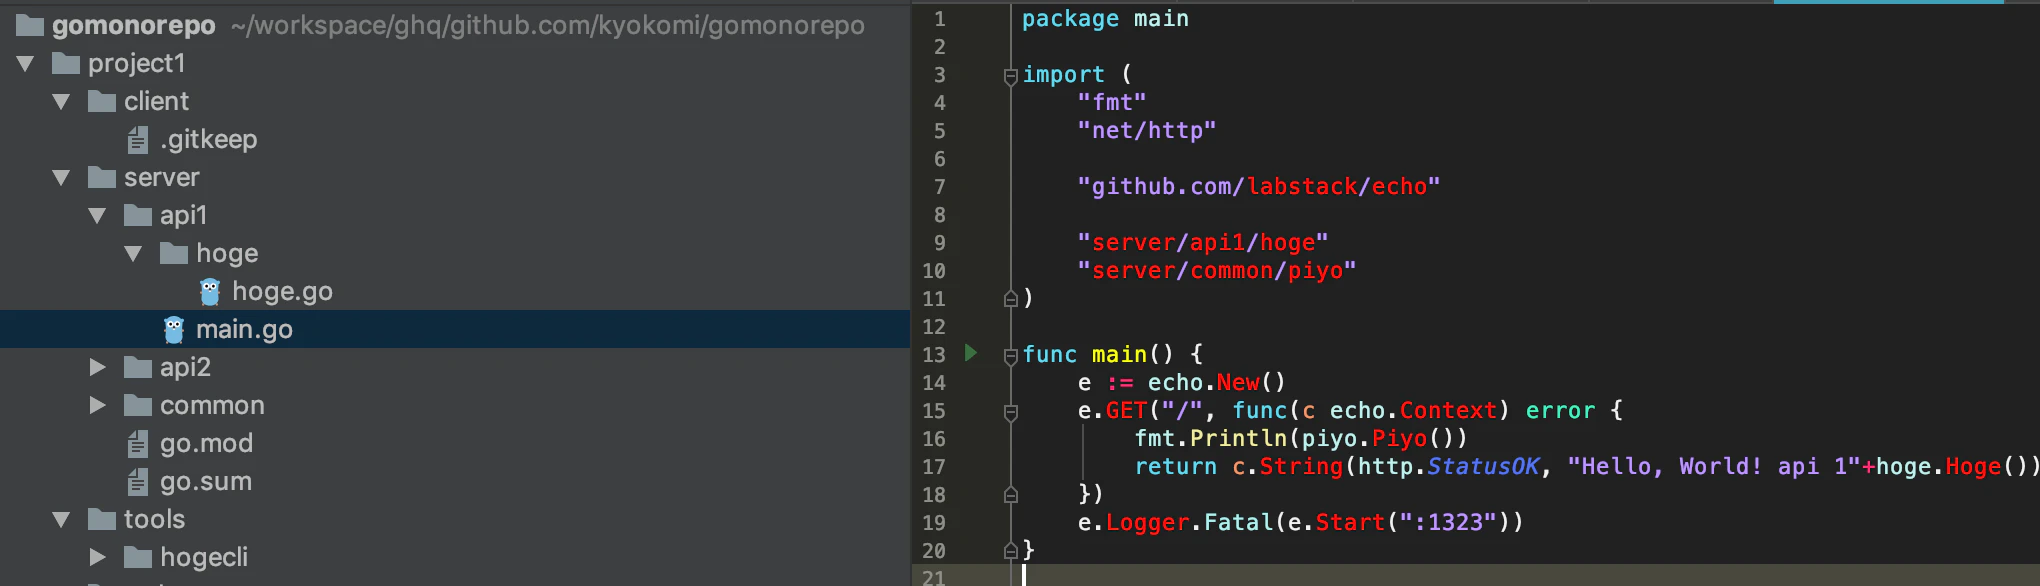
Task: Click the hoge folder icon
Action: point(174,253)
